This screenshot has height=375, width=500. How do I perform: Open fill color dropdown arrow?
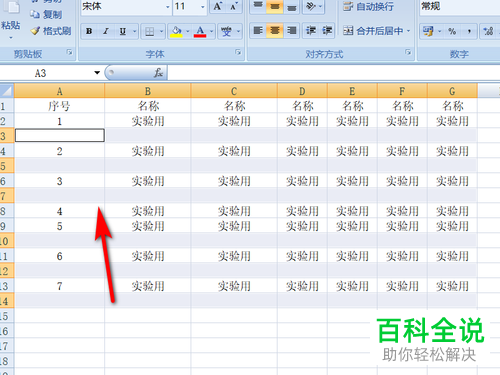click(187, 31)
